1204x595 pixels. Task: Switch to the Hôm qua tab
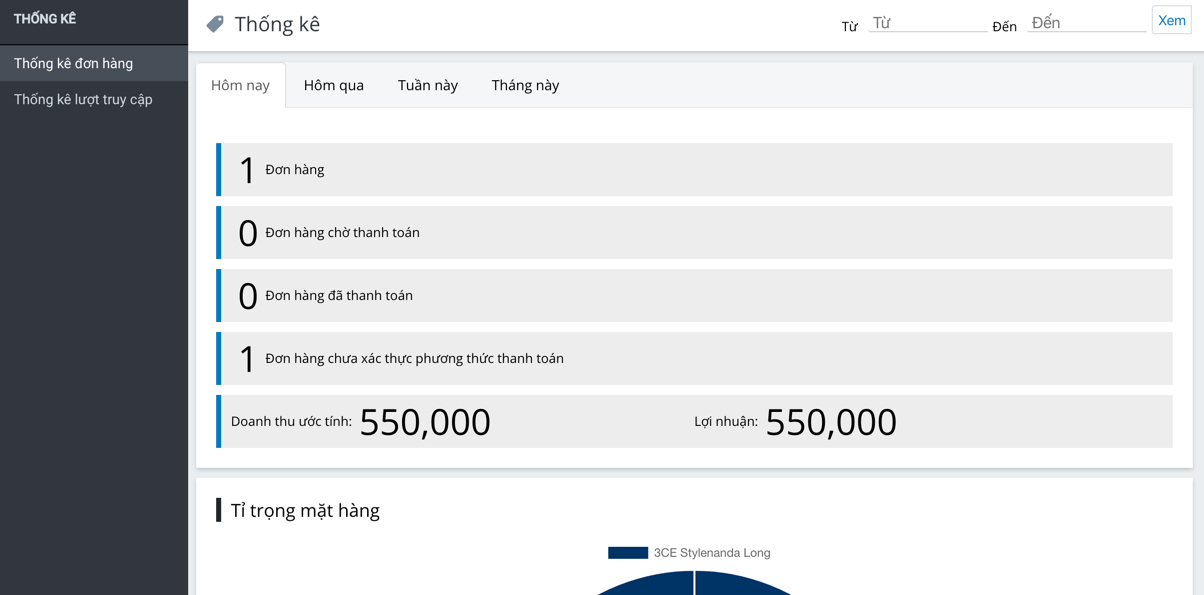[334, 85]
